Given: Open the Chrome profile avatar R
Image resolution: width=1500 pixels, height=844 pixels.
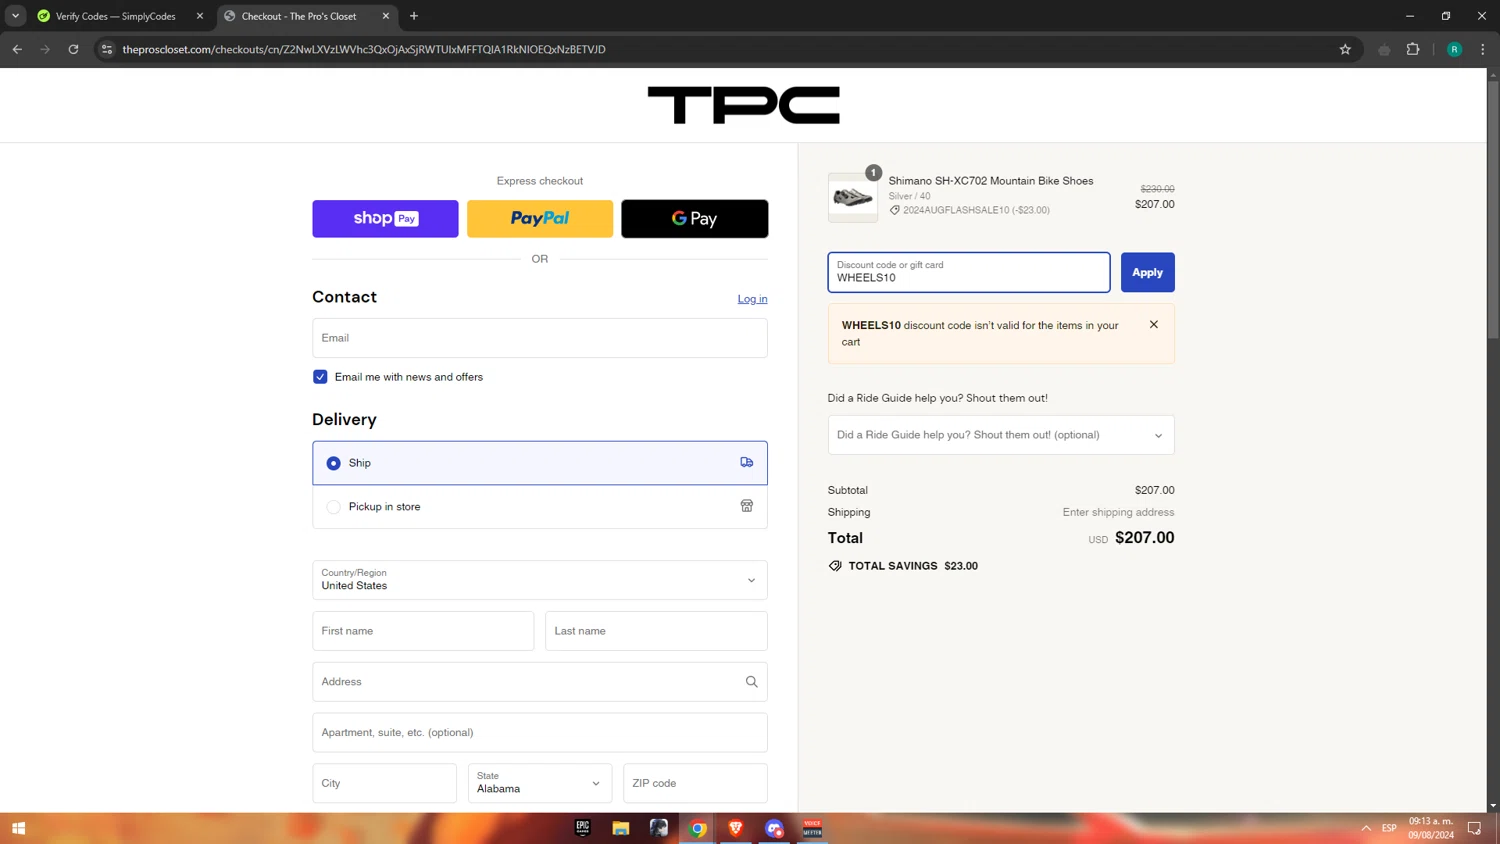Looking at the screenshot, I should [x=1454, y=49].
